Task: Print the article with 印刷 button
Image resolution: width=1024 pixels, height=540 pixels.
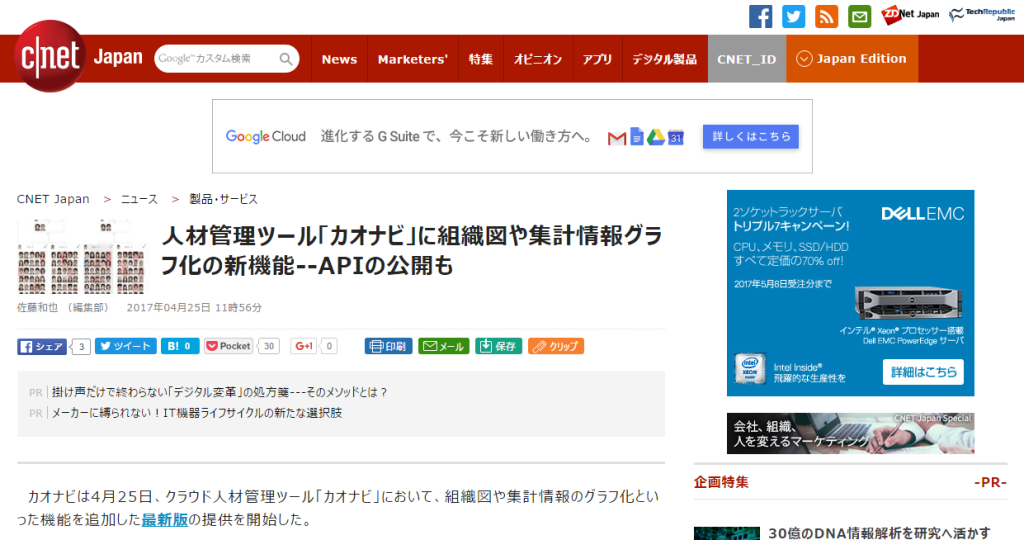Action: 389,346
